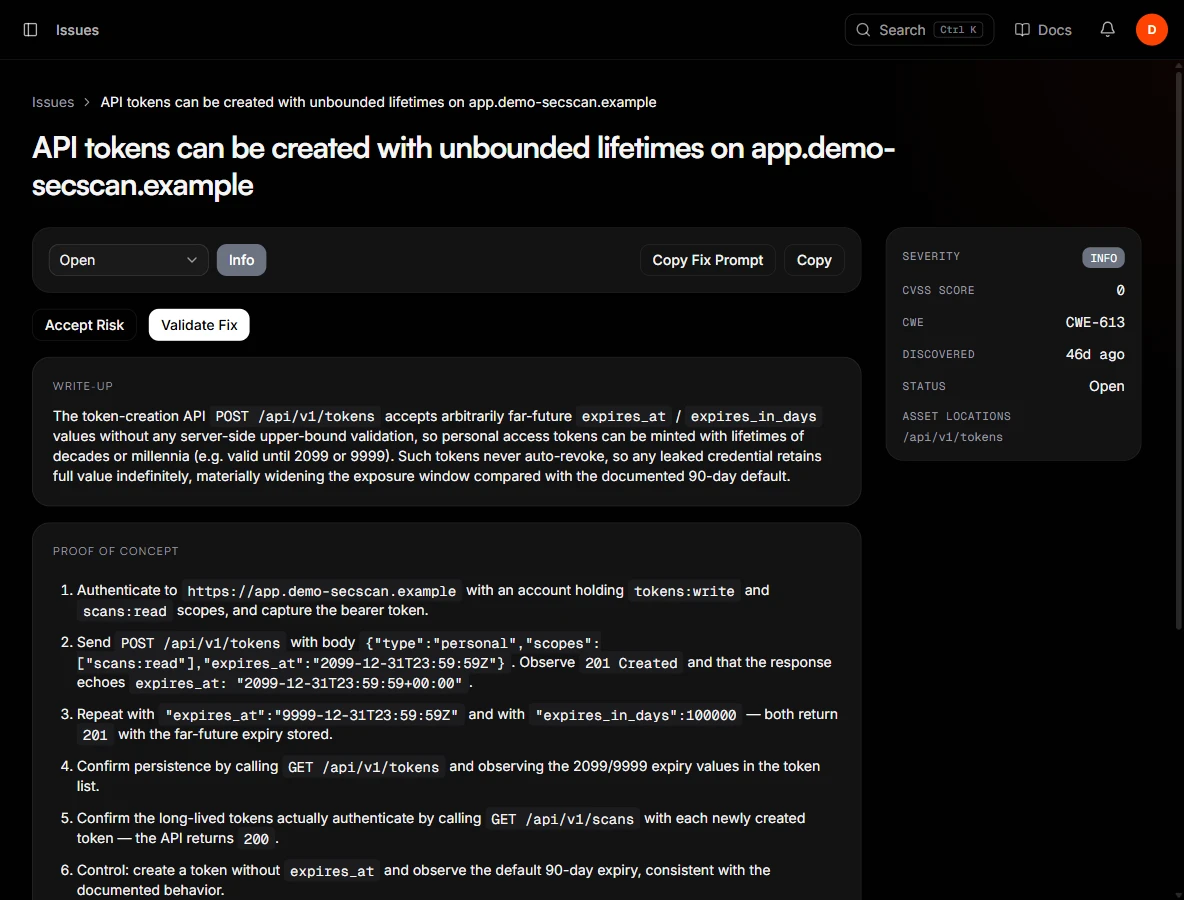This screenshot has width=1184, height=900.
Task: Click the '"expires_in_days":100000' code snippet
Action: pos(636,715)
